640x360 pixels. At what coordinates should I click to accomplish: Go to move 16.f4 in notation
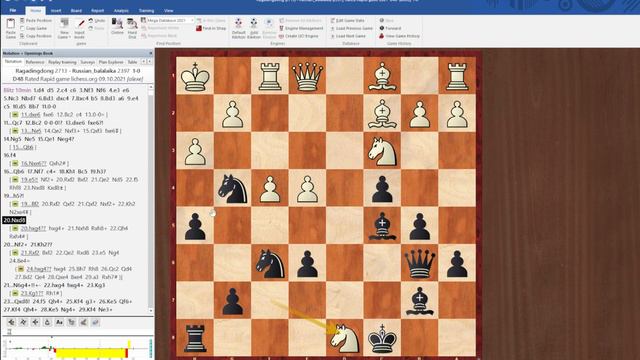pos(9,155)
